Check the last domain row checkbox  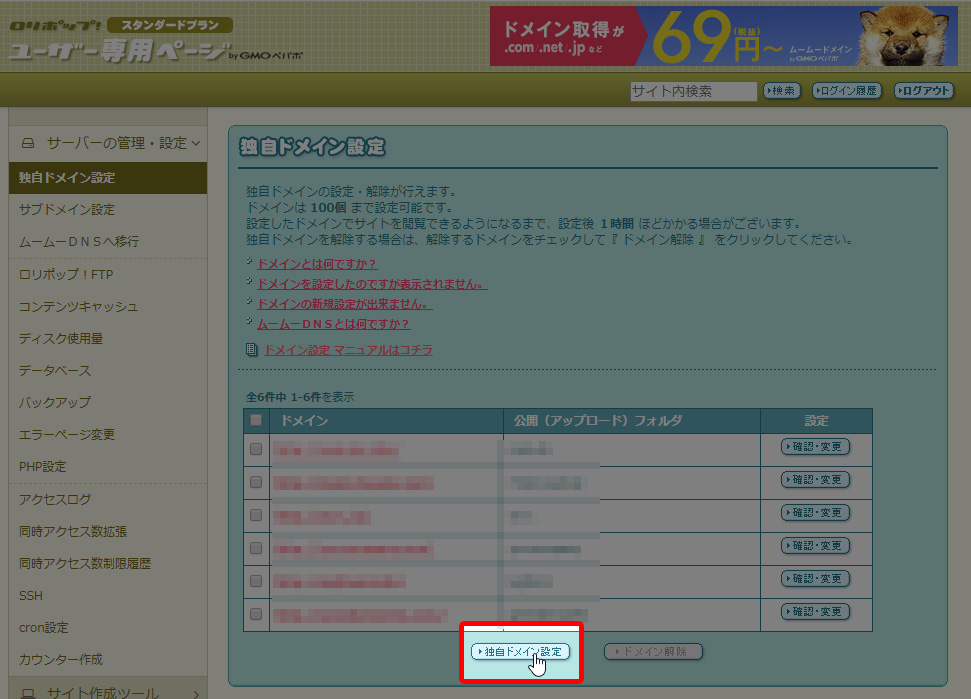point(256,614)
